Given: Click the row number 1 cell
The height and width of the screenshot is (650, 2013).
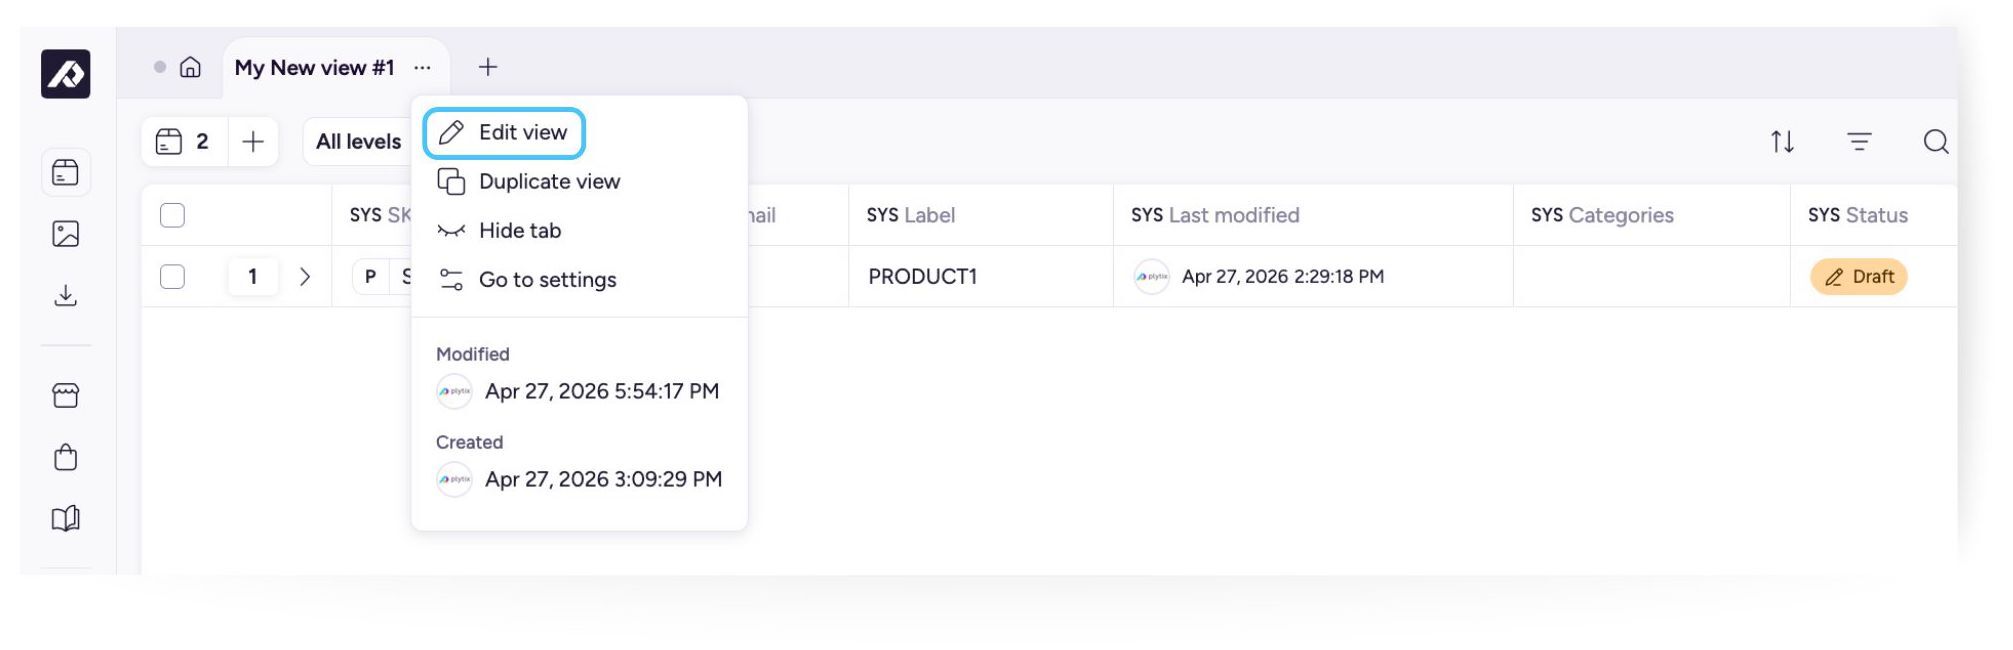Looking at the screenshot, I should tap(252, 277).
